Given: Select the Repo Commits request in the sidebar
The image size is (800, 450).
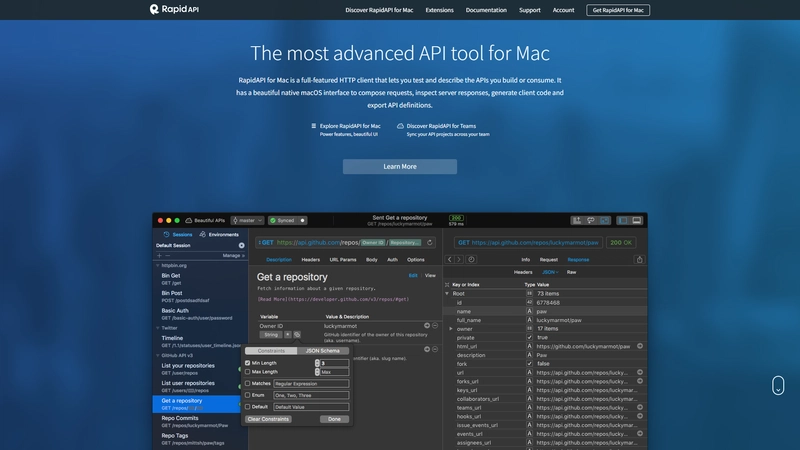Looking at the screenshot, I should pos(196,421).
